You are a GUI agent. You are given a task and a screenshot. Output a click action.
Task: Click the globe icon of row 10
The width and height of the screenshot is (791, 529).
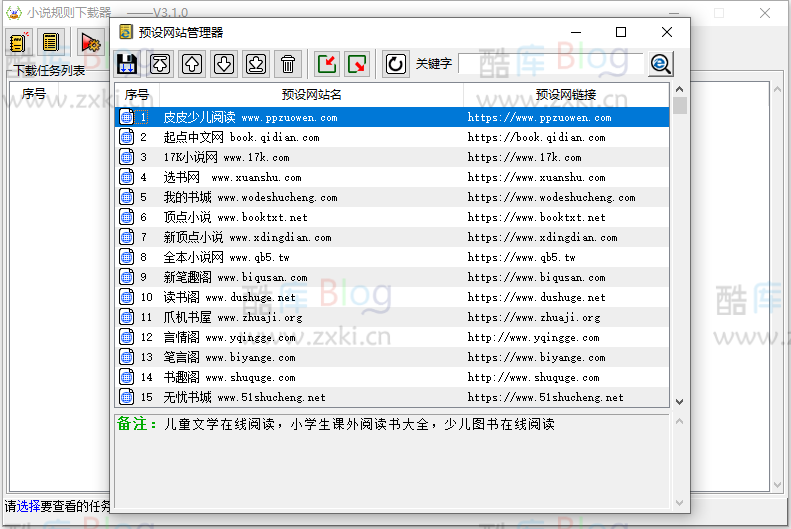point(127,298)
